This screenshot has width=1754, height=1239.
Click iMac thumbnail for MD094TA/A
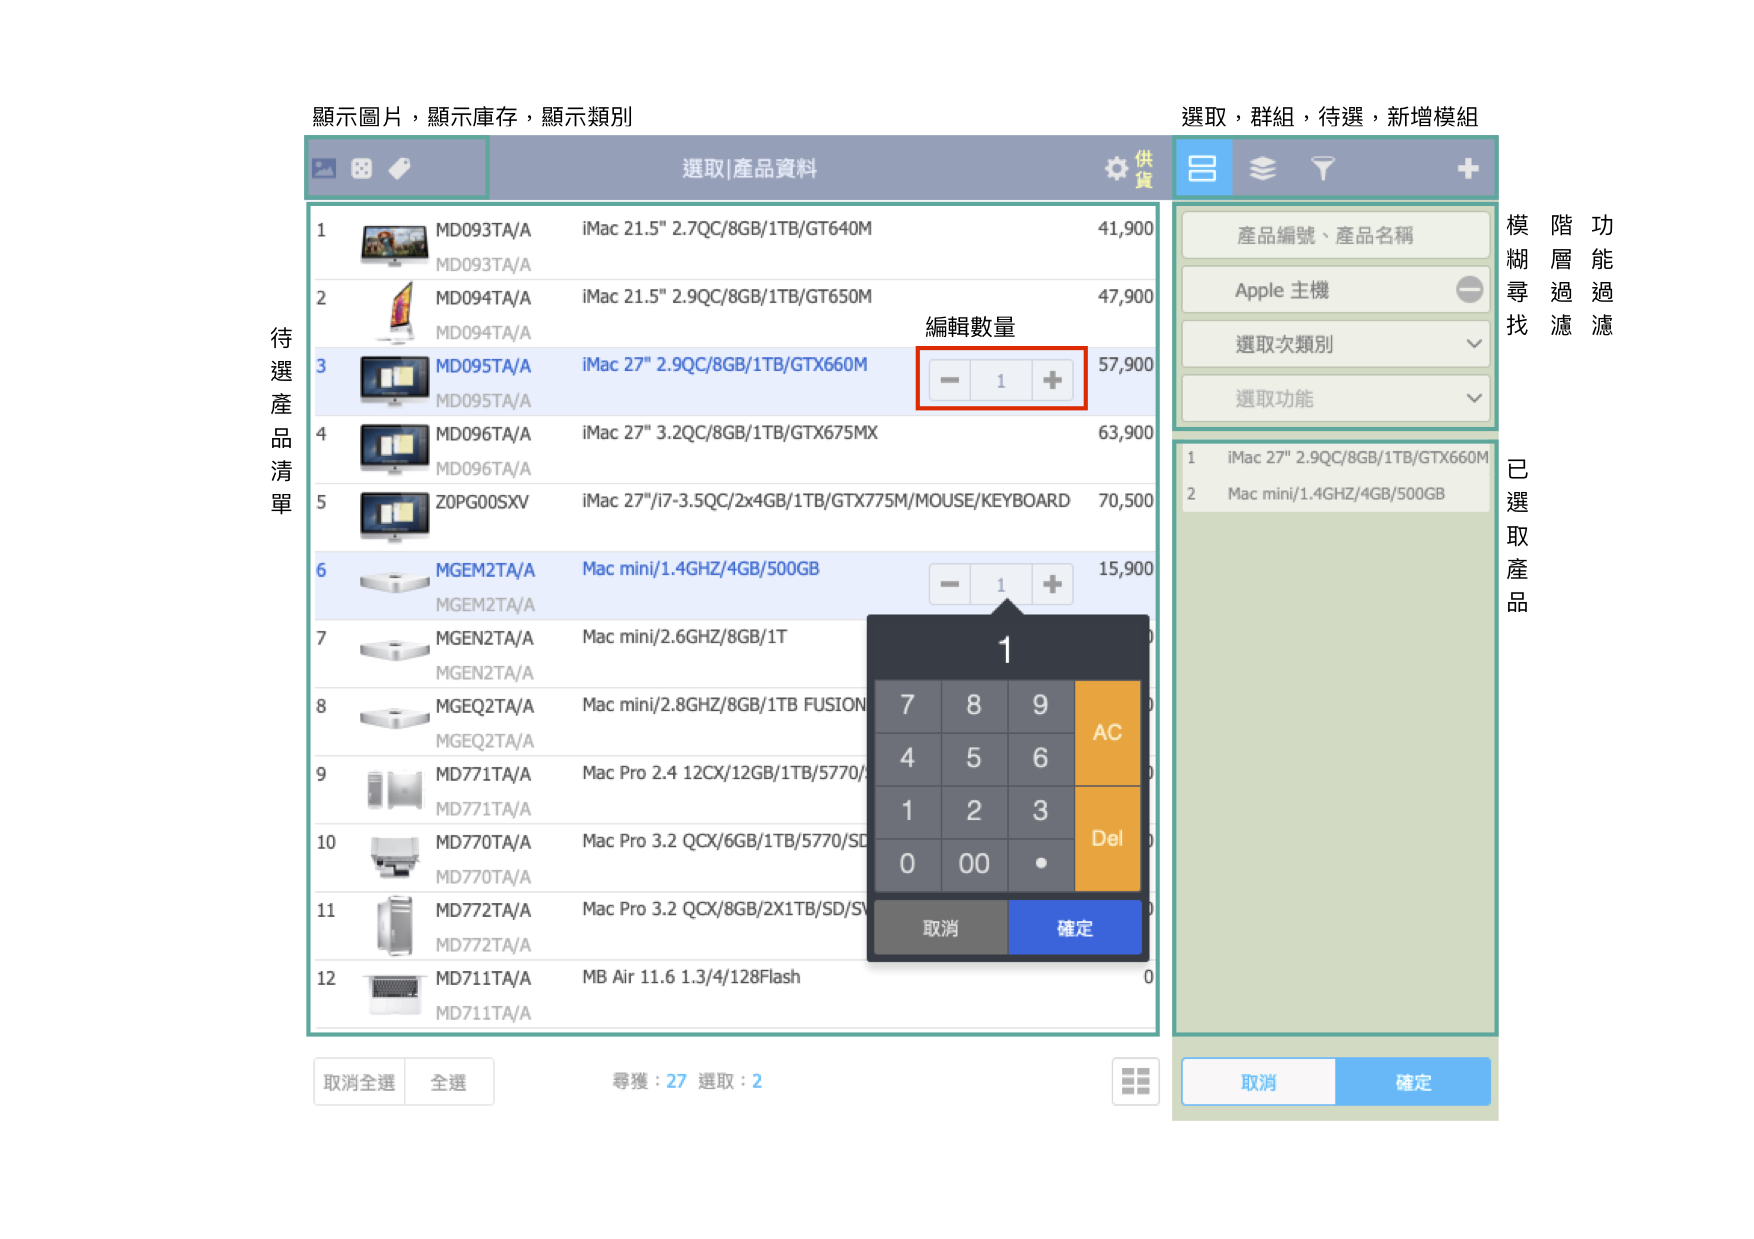click(x=401, y=312)
